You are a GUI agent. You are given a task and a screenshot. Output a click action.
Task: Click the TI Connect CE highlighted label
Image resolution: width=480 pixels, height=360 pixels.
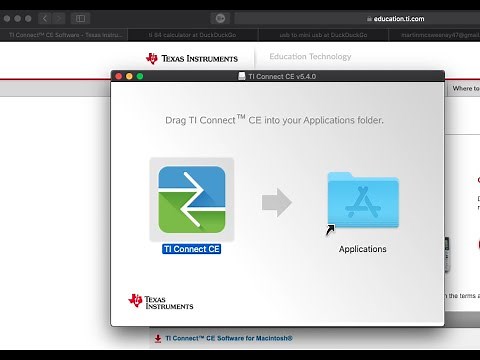(x=192, y=249)
